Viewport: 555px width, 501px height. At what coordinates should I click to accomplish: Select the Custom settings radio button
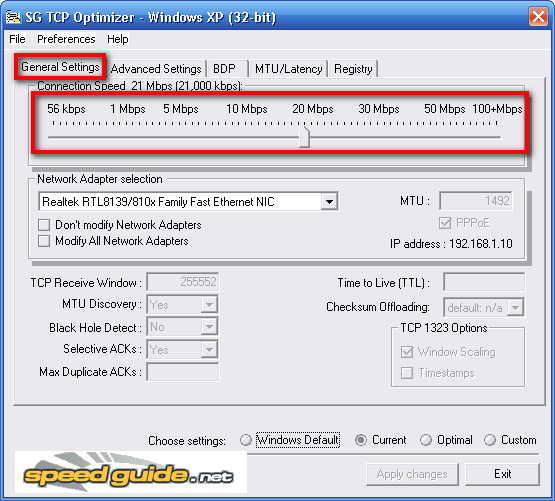[490, 440]
